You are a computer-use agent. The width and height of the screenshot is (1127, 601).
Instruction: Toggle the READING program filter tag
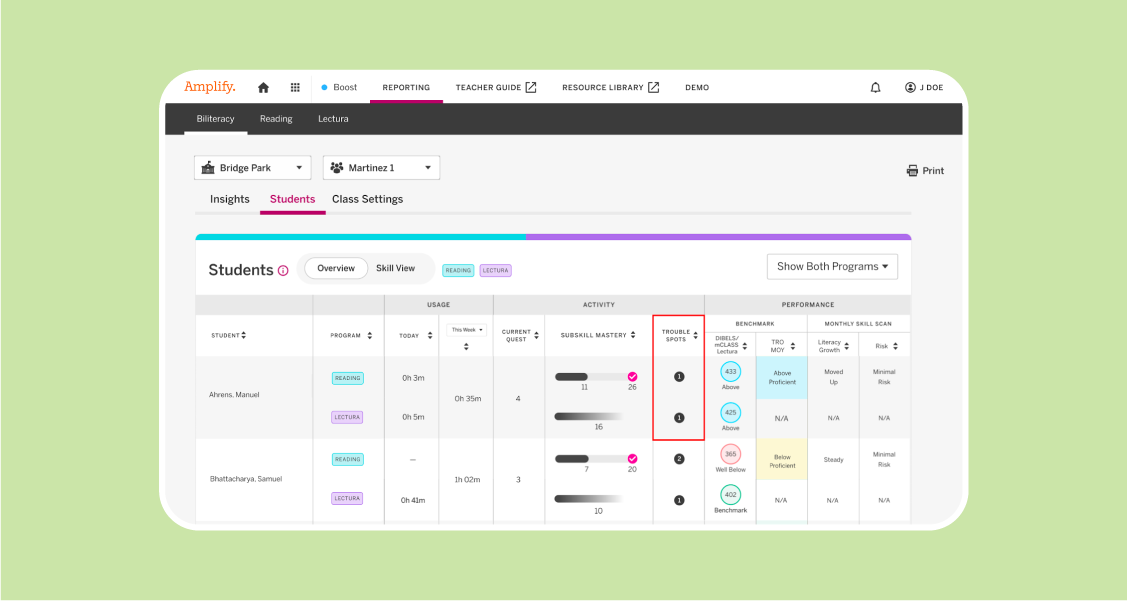pyautogui.click(x=458, y=270)
